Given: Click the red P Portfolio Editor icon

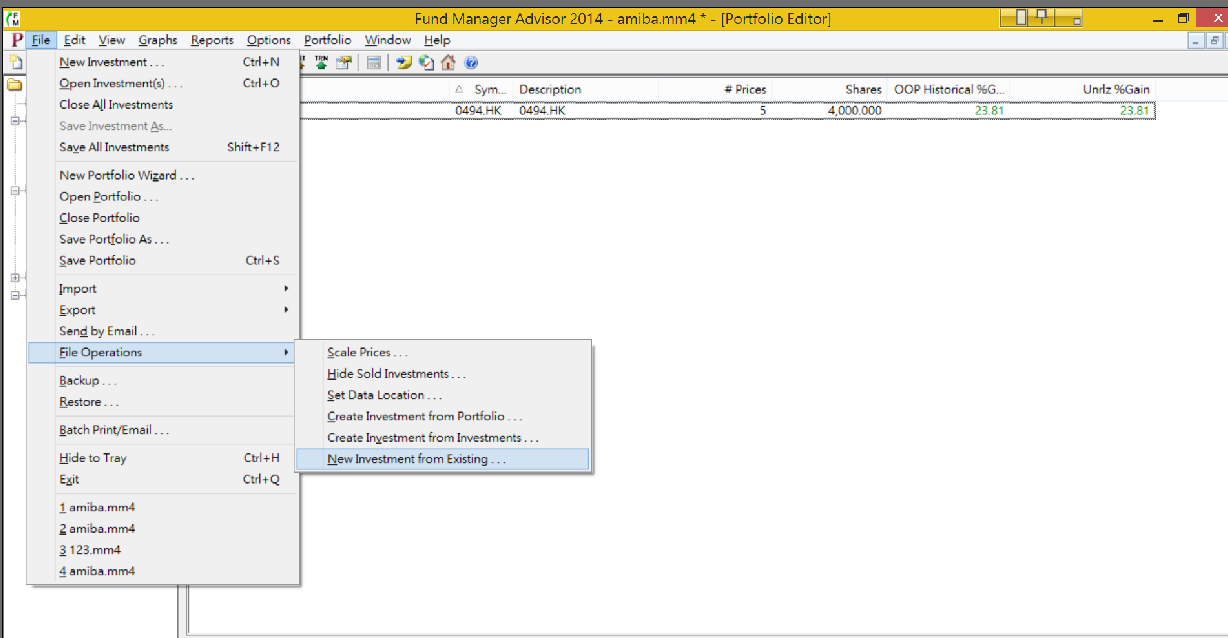Looking at the screenshot, I should pyautogui.click(x=16, y=40).
